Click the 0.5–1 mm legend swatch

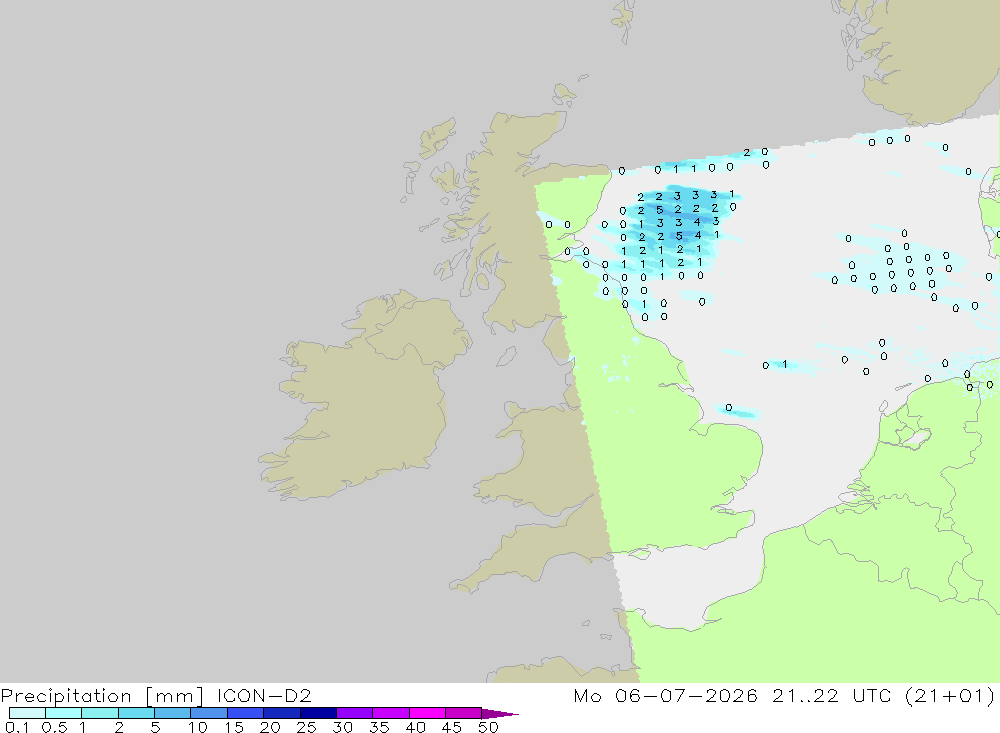64,713
